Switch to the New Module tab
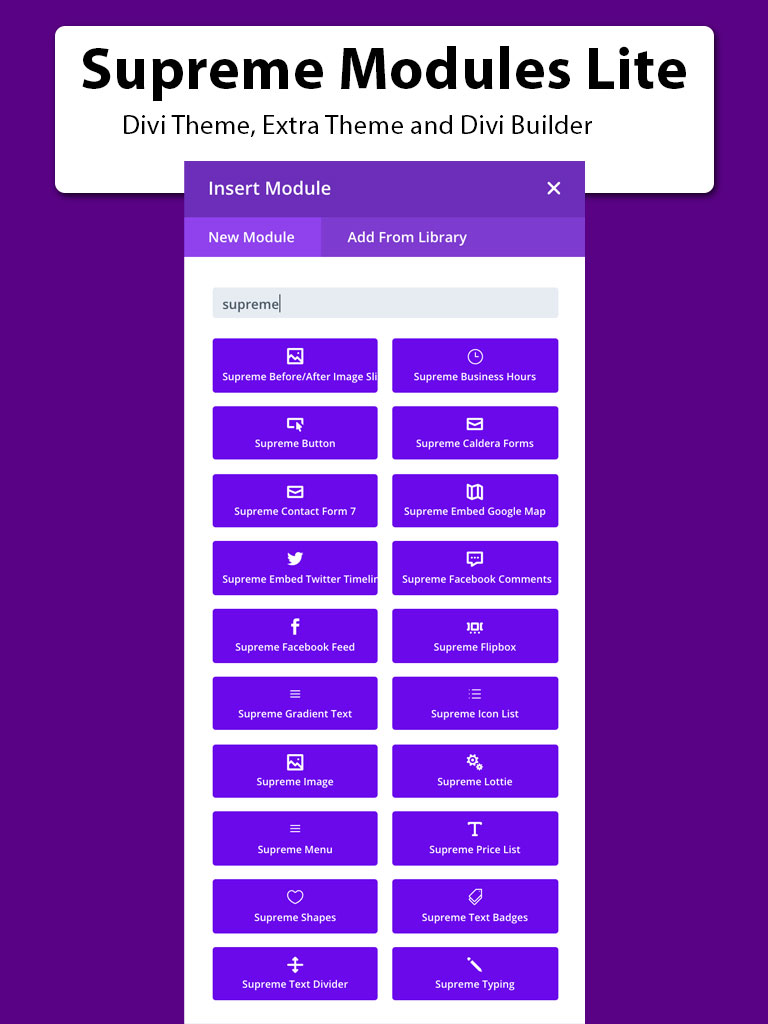Viewport: 768px width, 1024px height. [251, 237]
